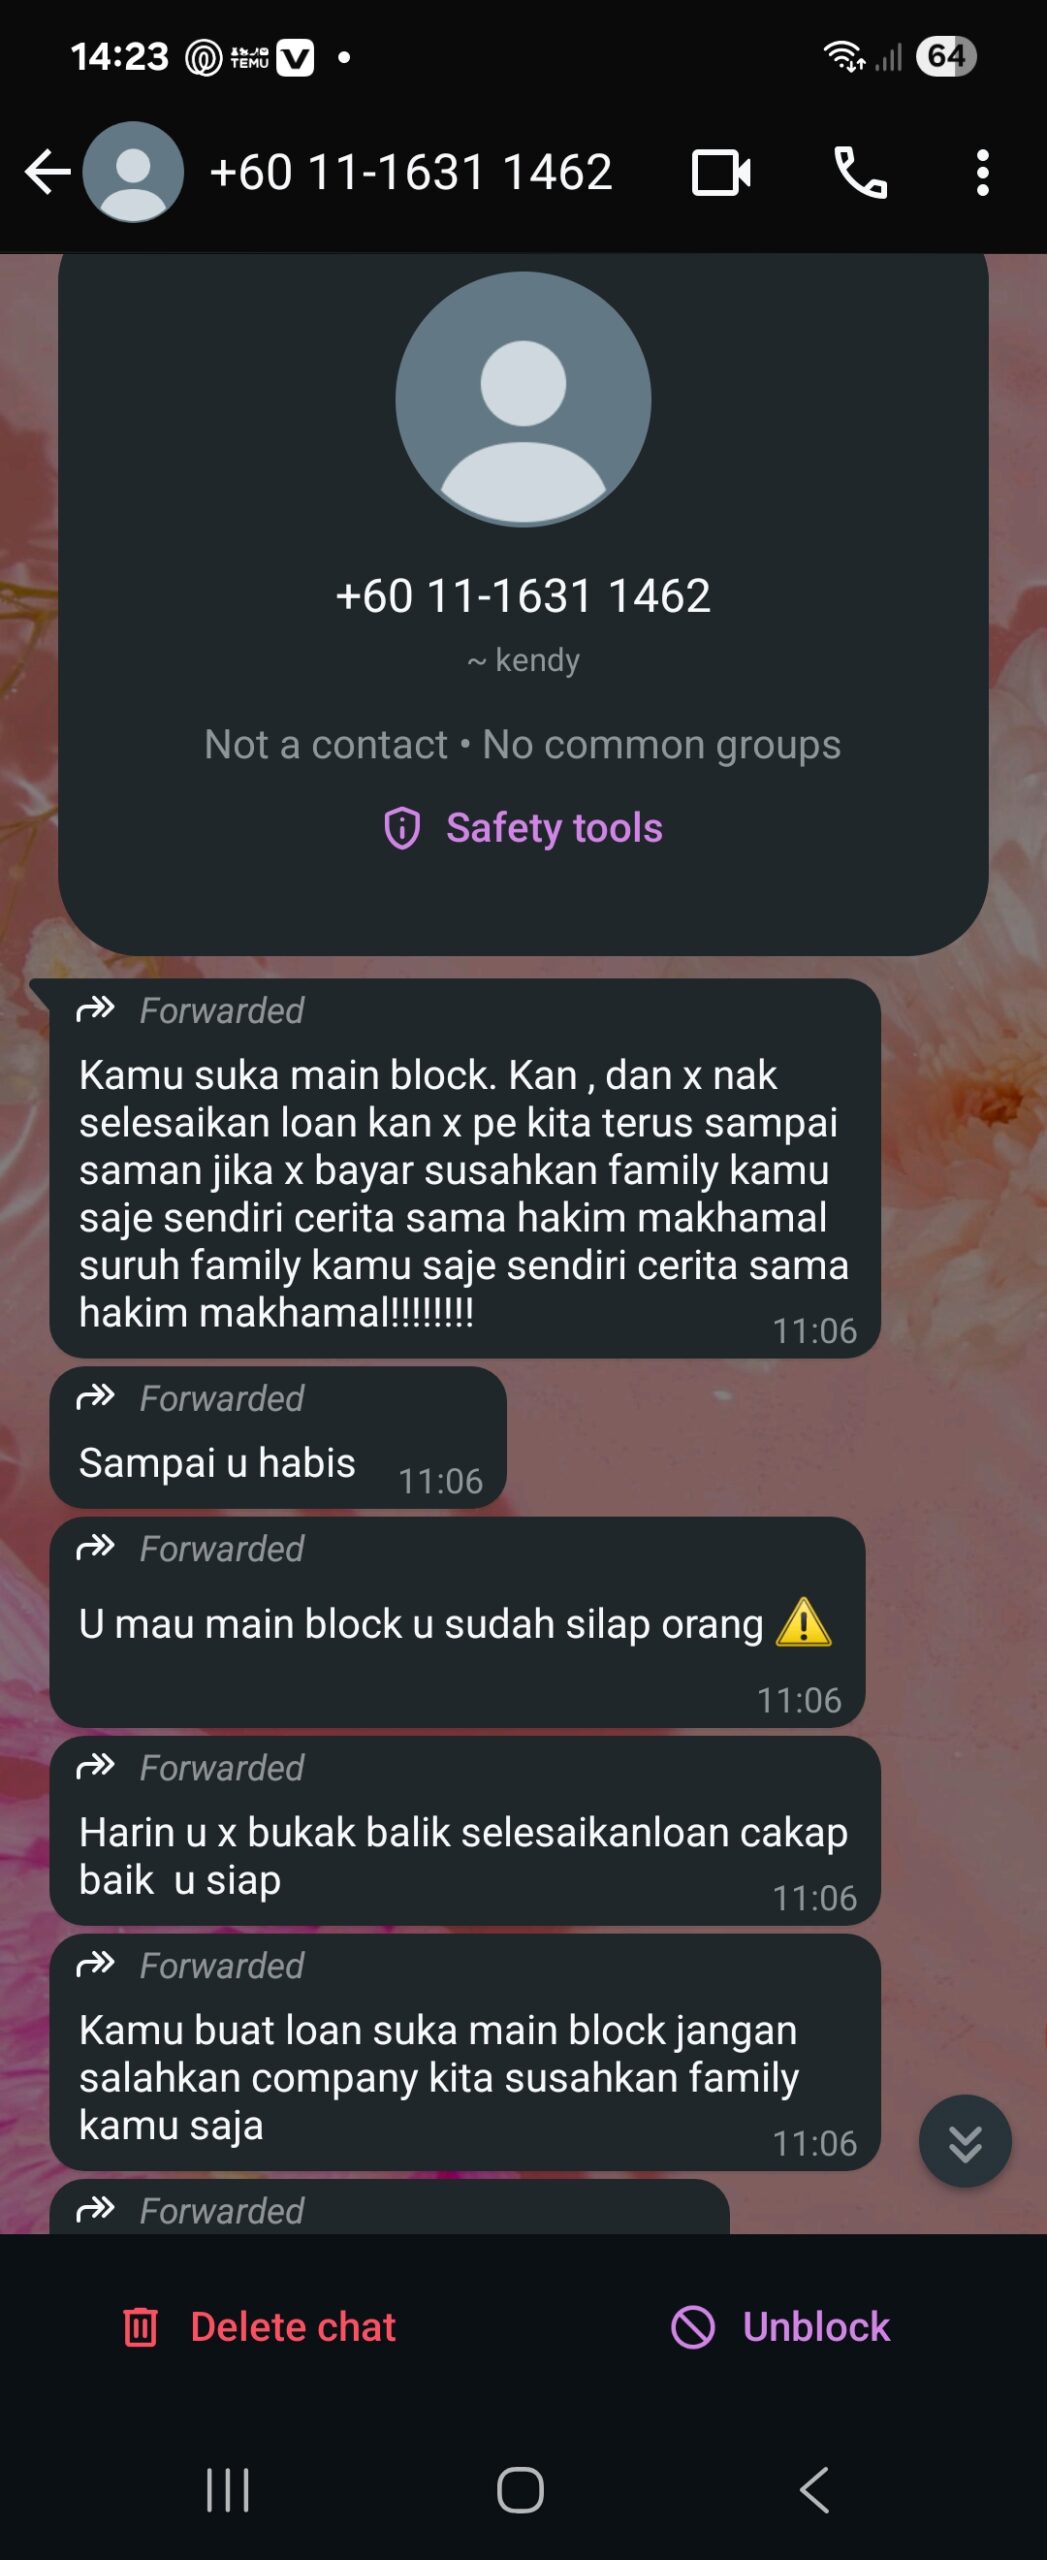This screenshot has width=1047, height=2560.
Task: Tap the Safety tools shield icon
Action: tap(402, 828)
